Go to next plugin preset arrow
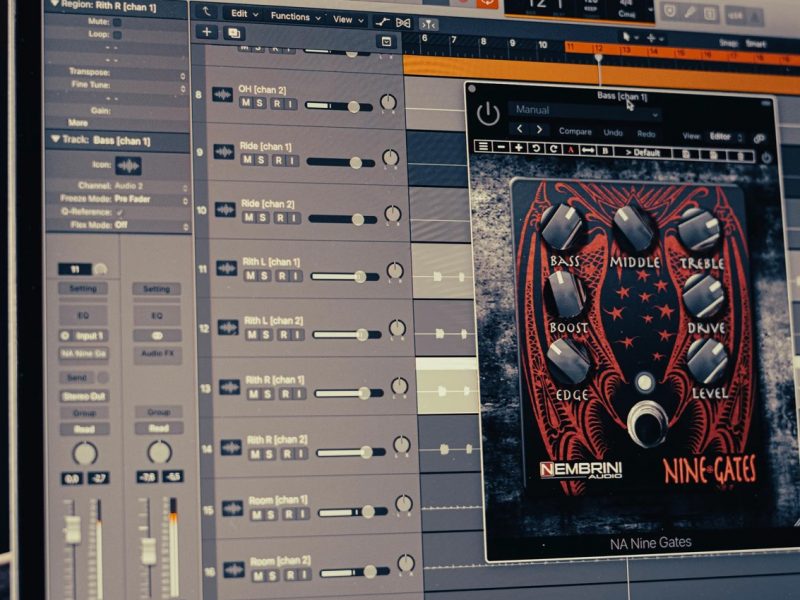 (539, 130)
